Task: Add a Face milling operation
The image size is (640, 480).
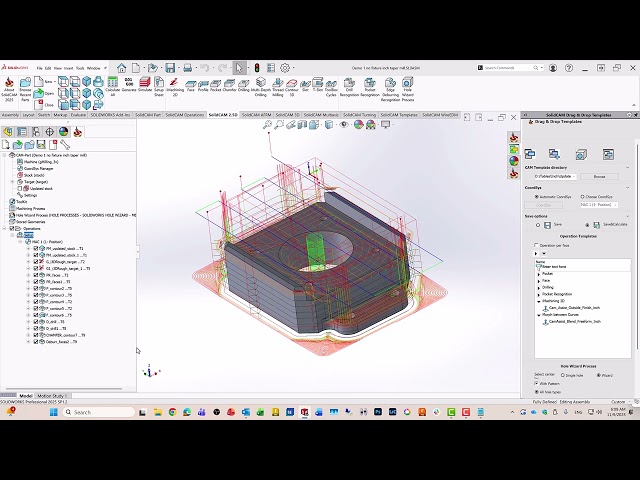Action: 191,86
